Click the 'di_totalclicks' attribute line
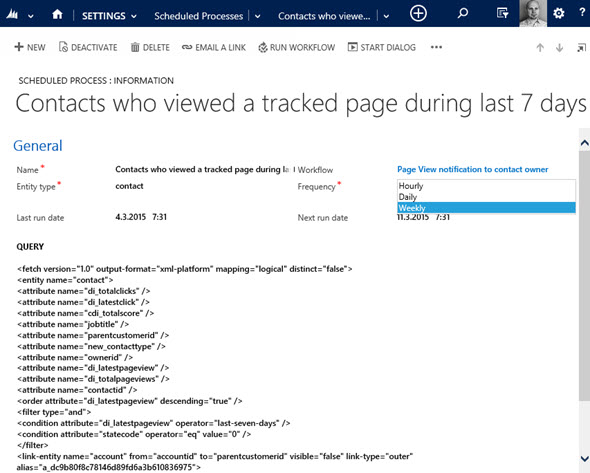The image size is (590, 473). 84,291
